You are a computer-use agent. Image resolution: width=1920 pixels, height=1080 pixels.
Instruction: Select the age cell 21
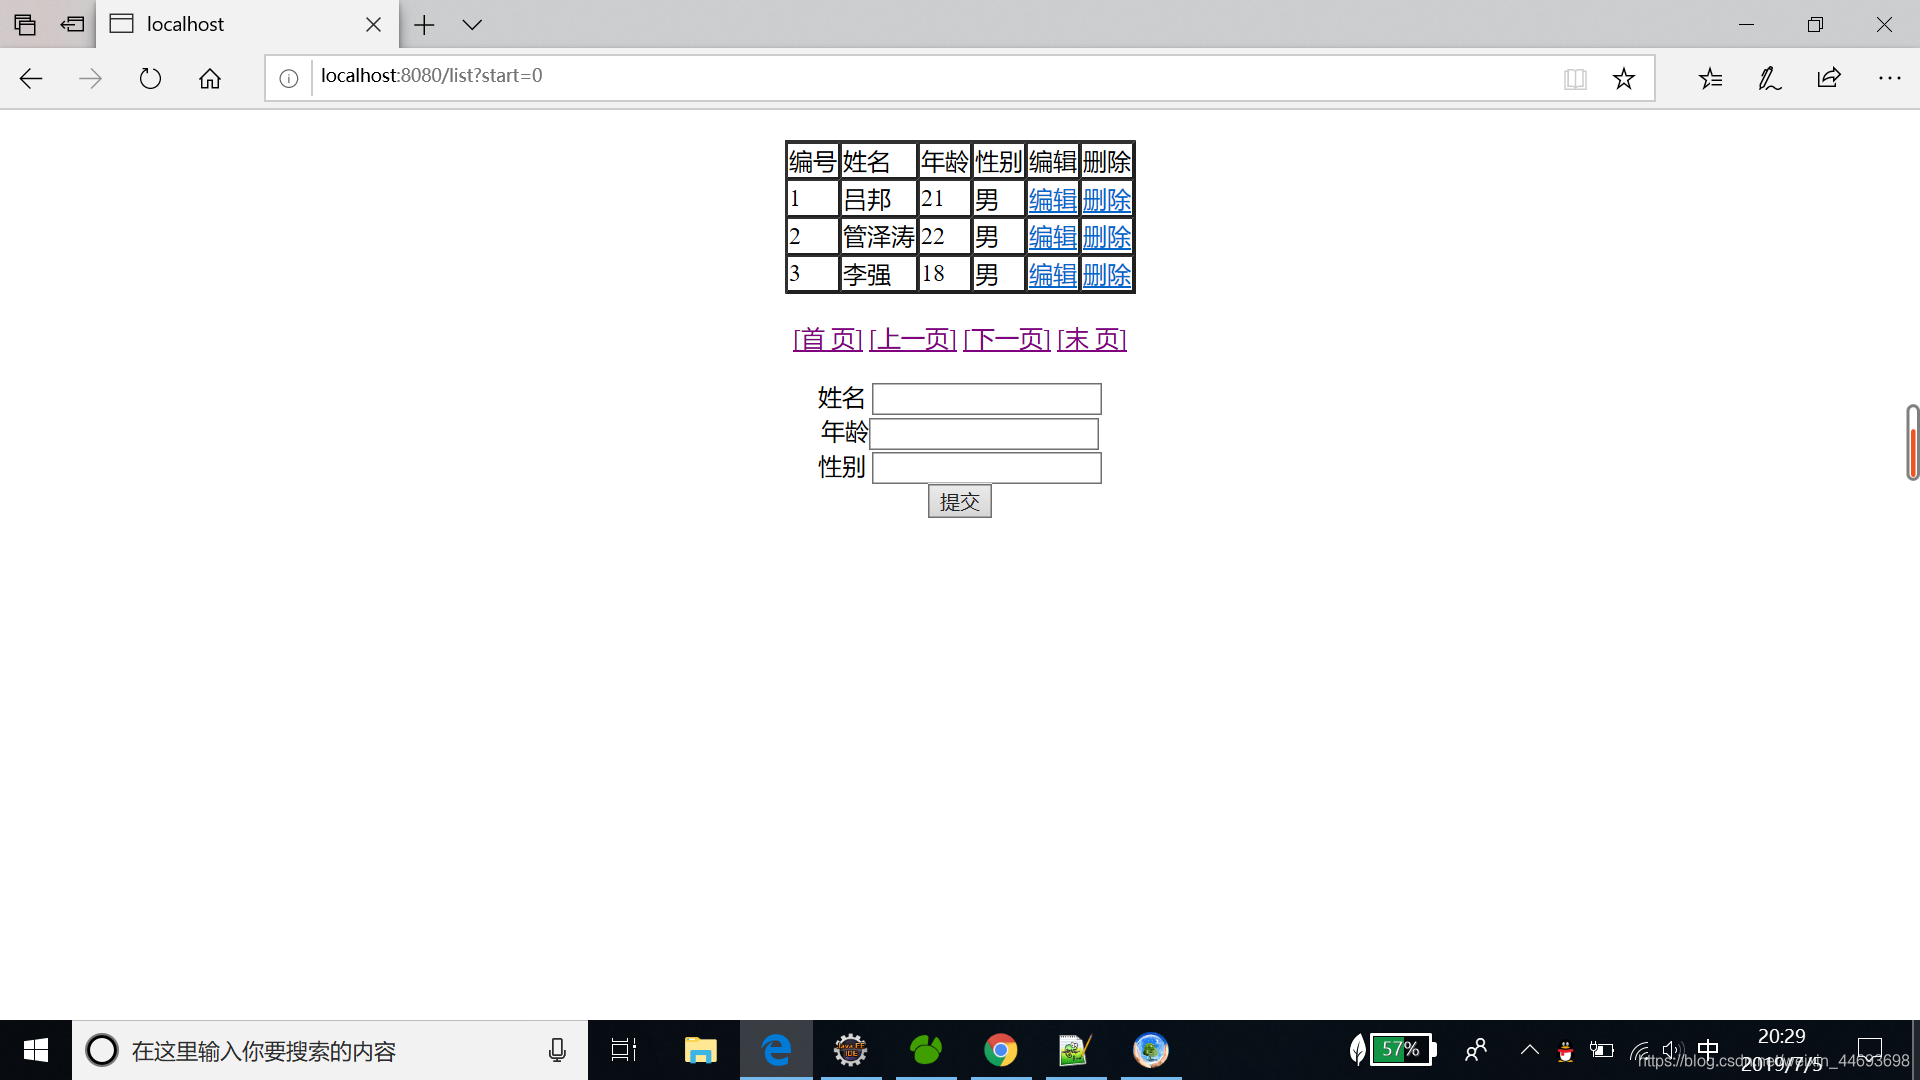point(944,199)
